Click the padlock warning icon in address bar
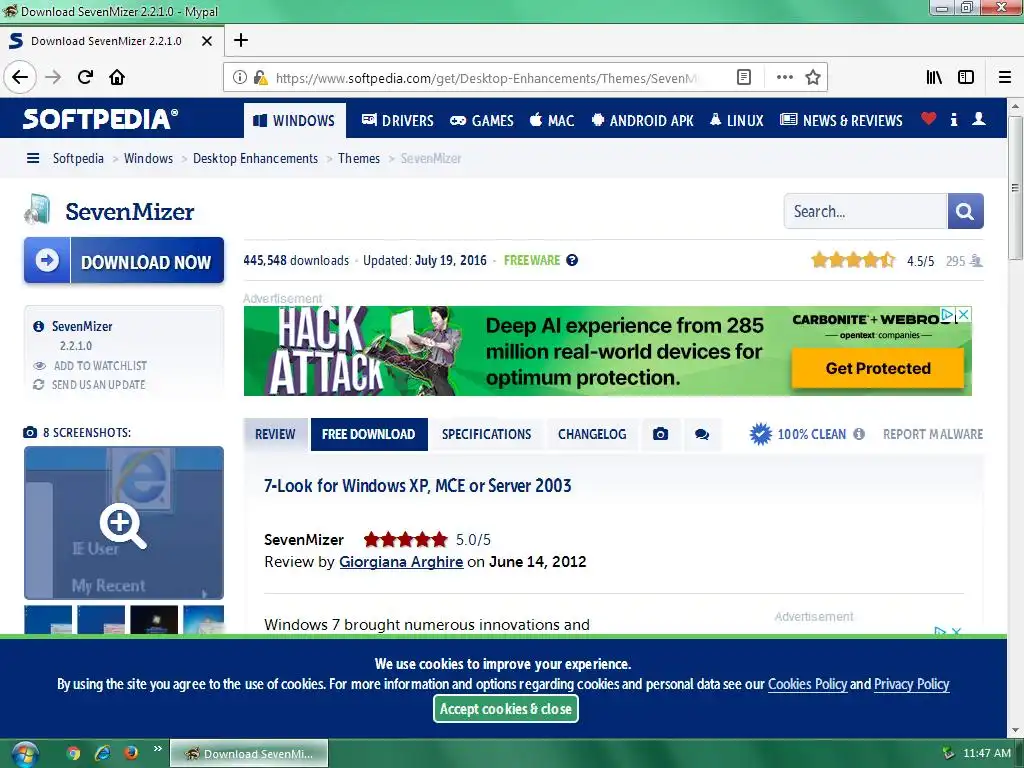 tap(261, 78)
